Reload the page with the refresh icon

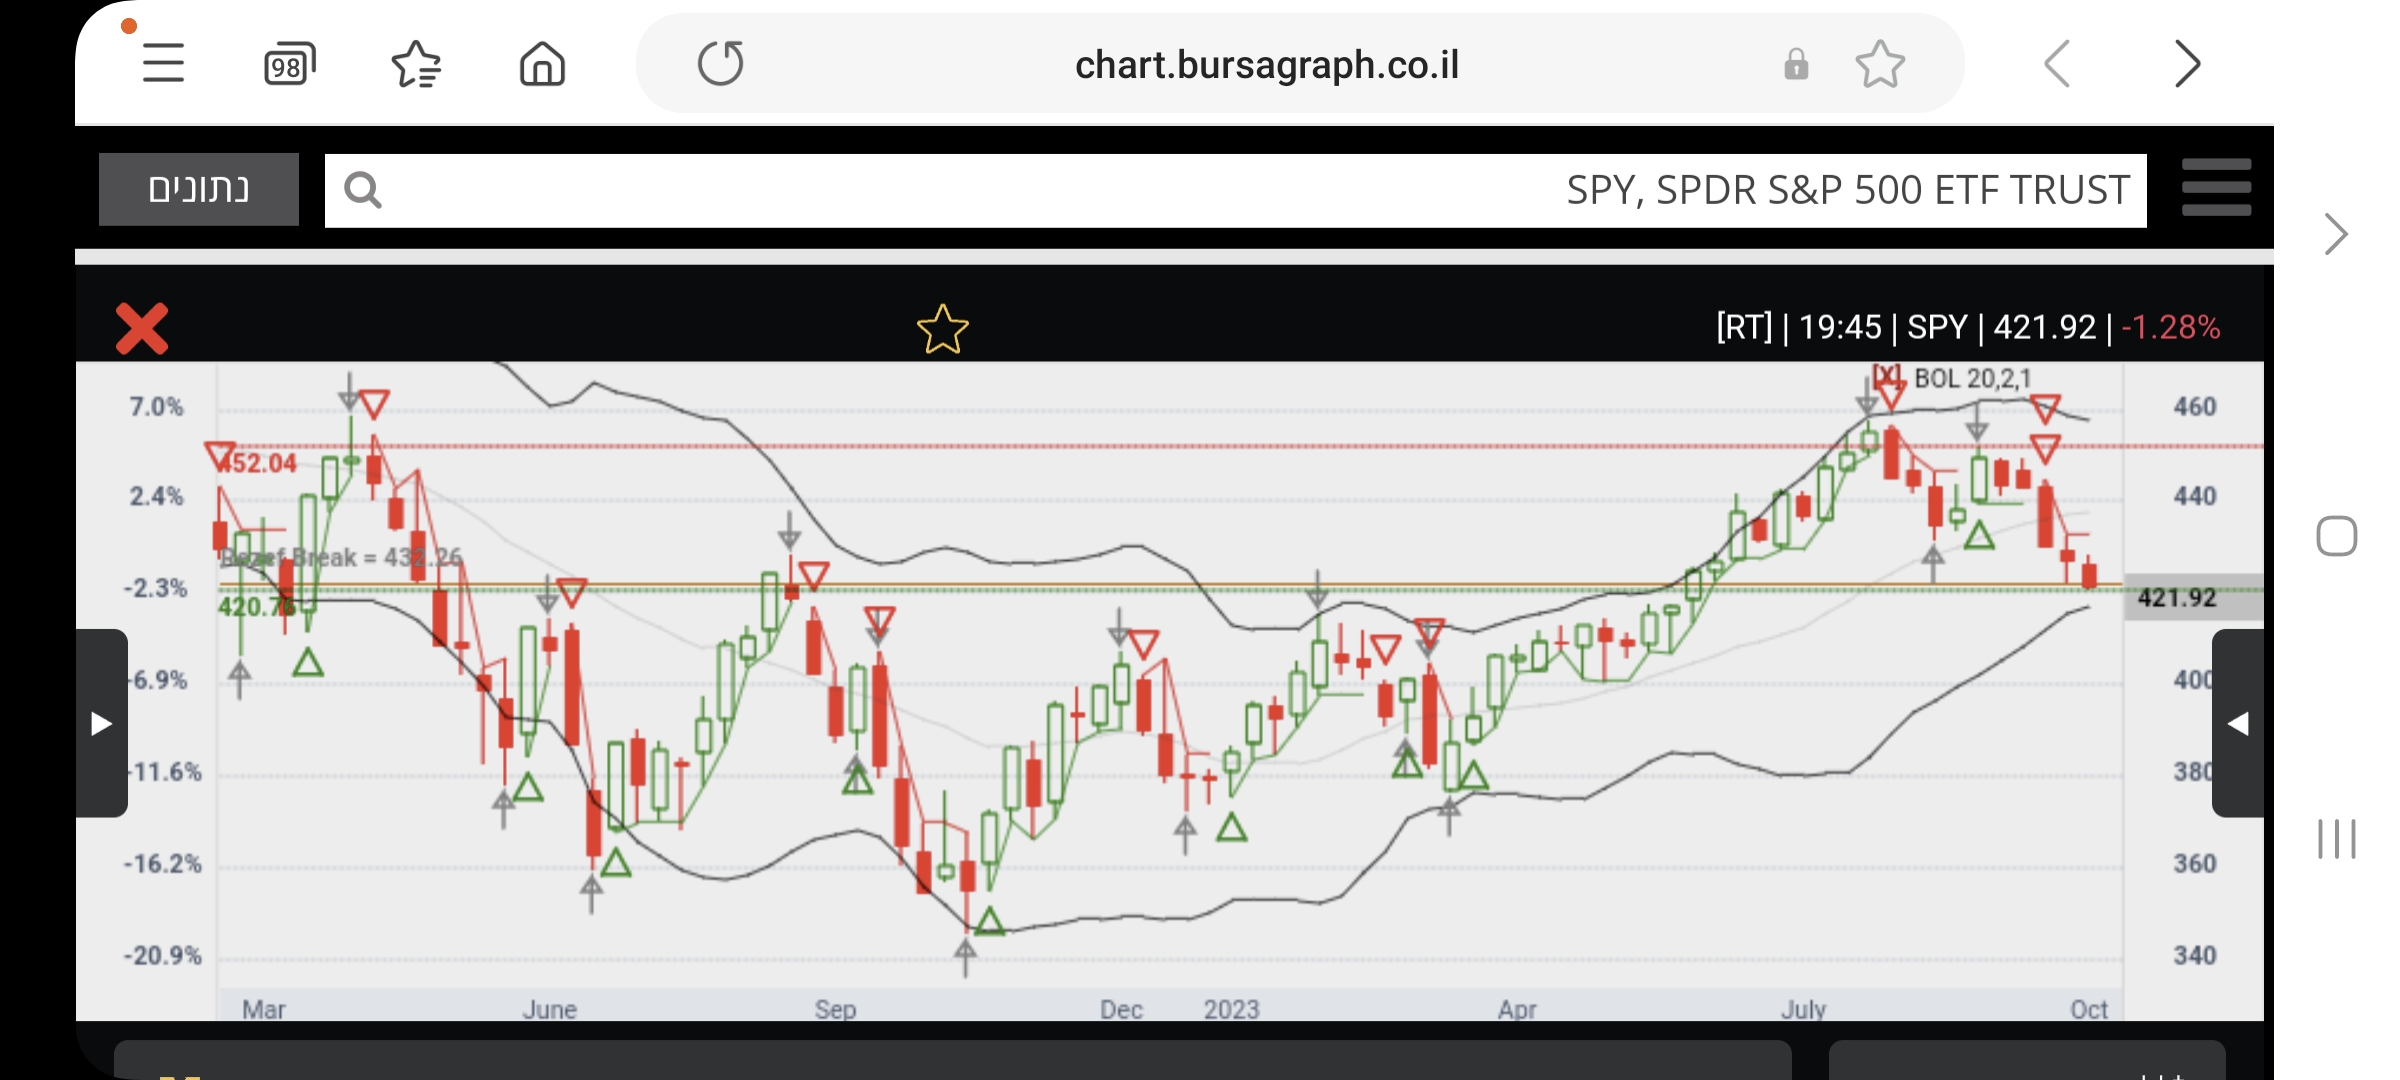pyautogui.click(x=720, y=64)
